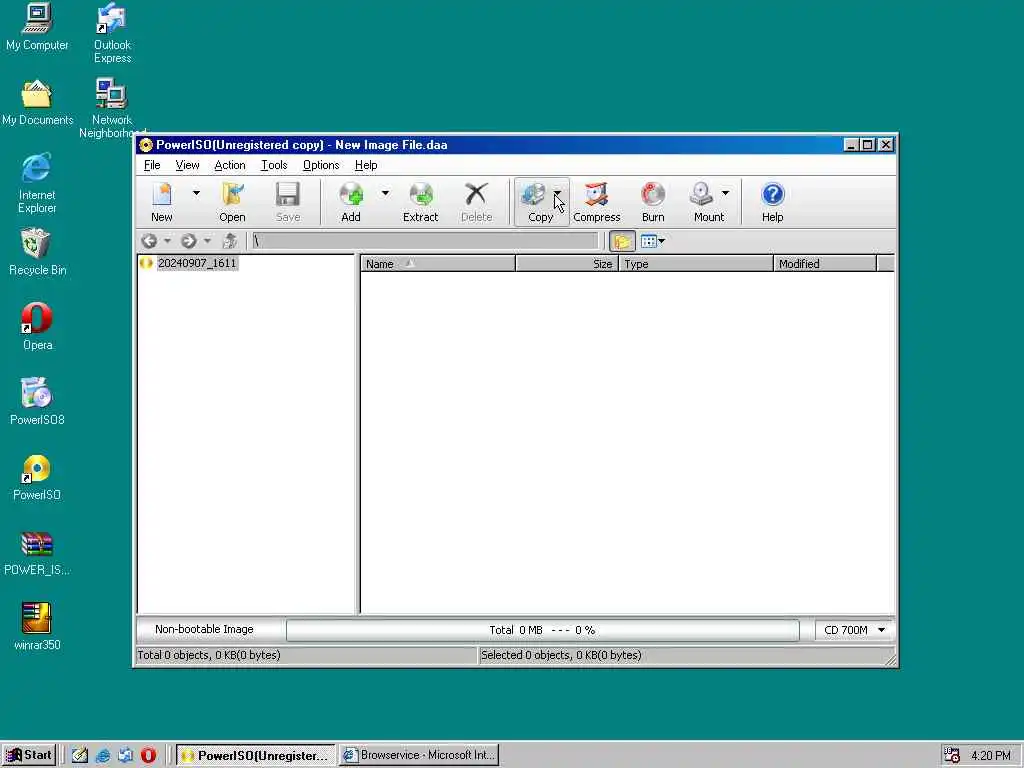The image size is (1024, 768).
Task: Click the Add files toolbar icon
Action: pyautogui.click(x=351, y=202)
